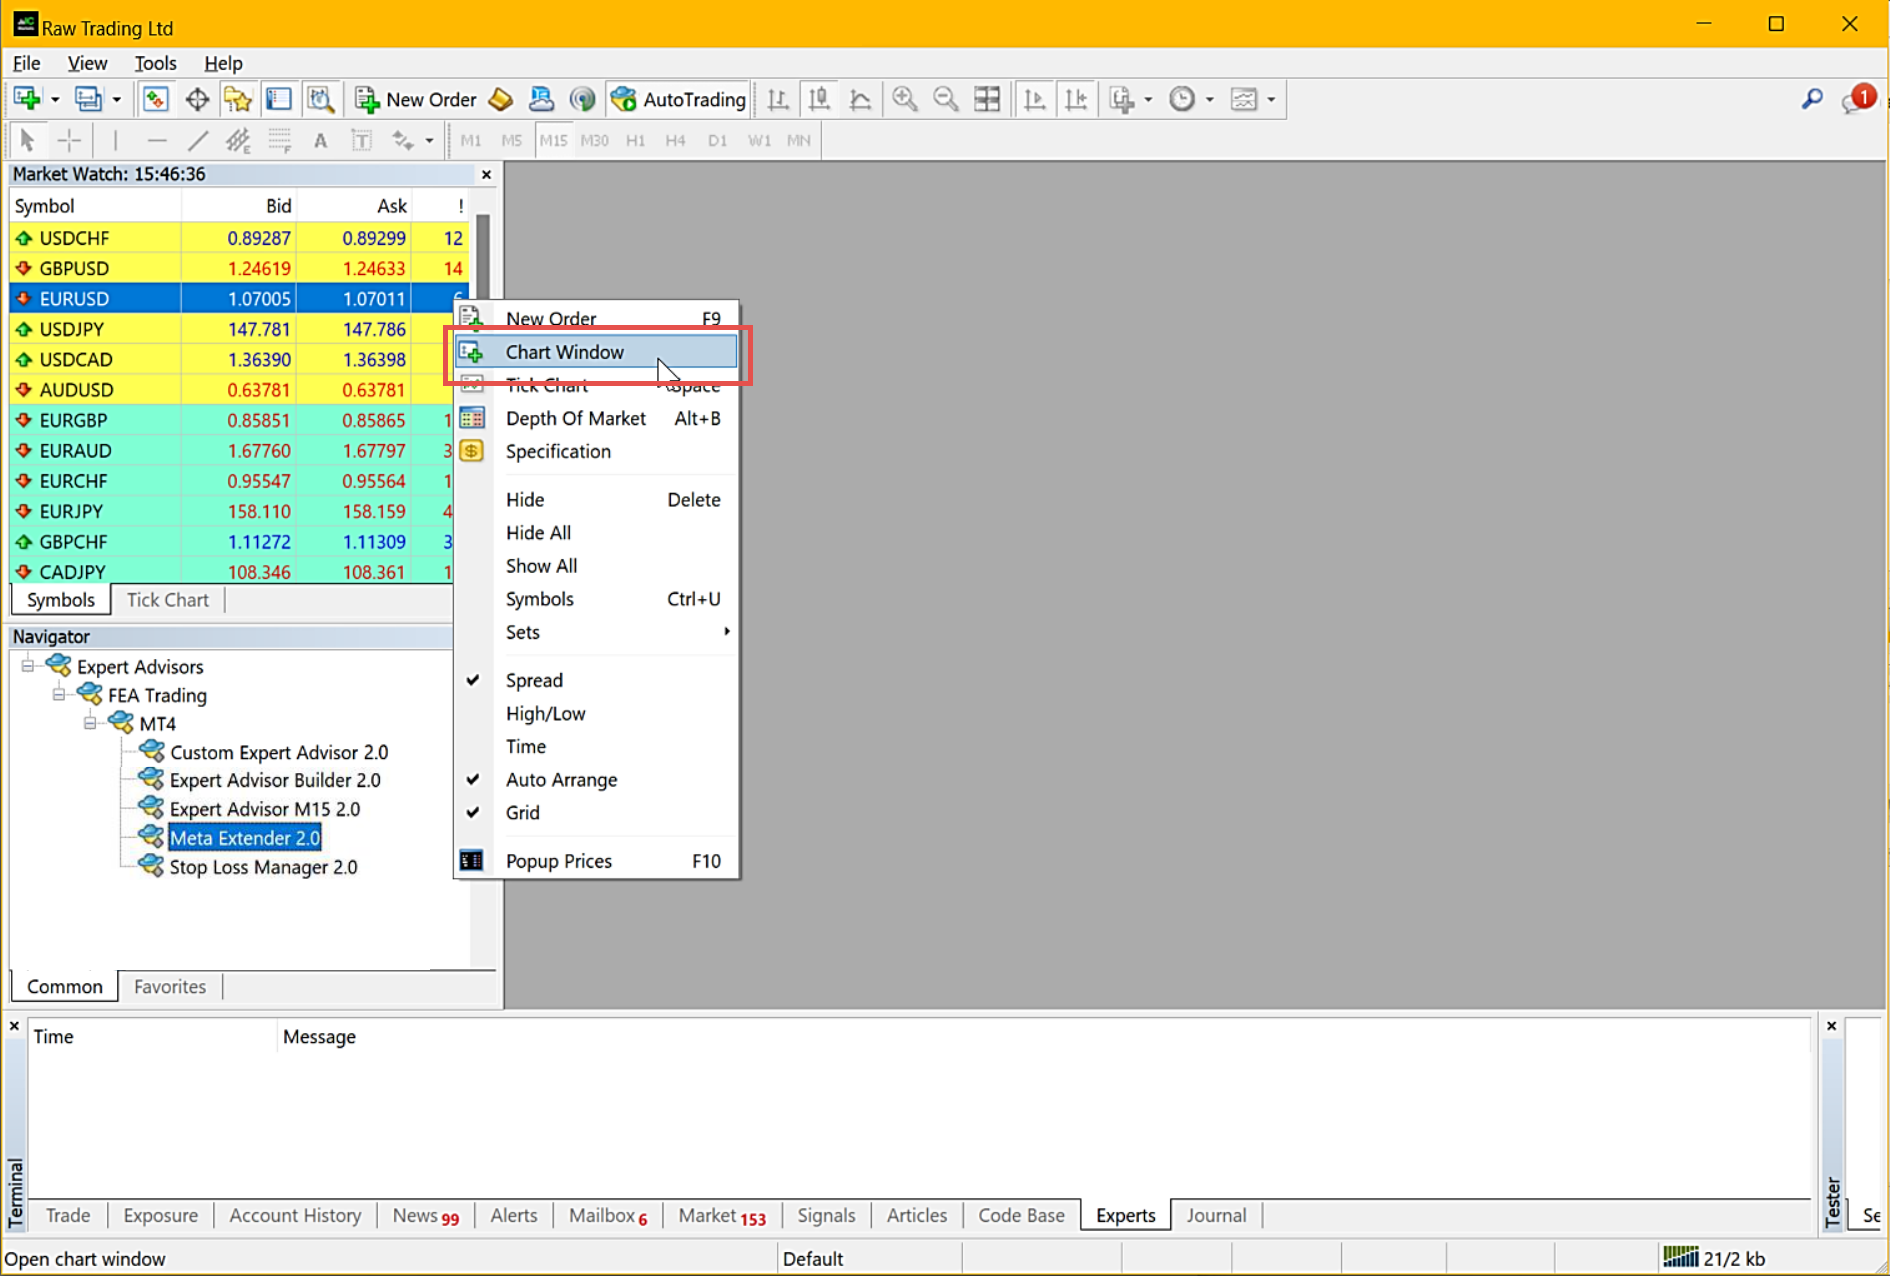
Task: Toggle the Time column option
Action: pos(596,746)
